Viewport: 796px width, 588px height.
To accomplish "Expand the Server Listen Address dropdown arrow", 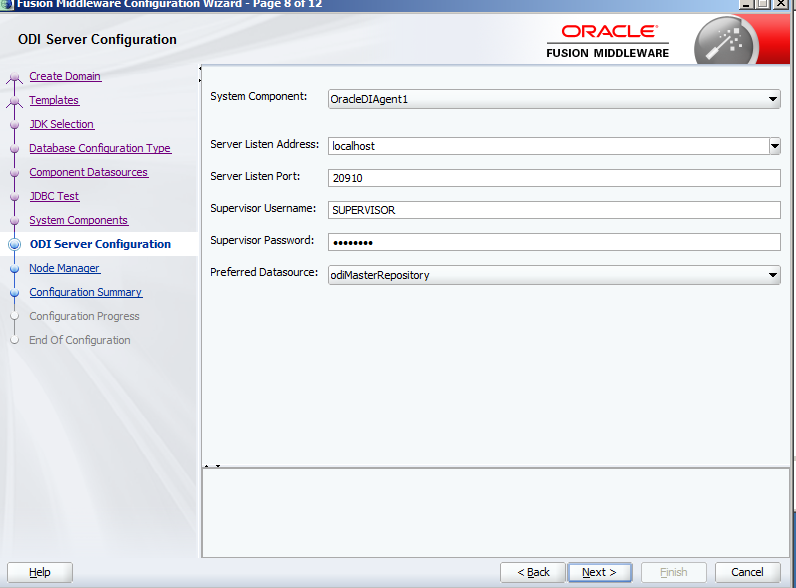I will point(774,146).
